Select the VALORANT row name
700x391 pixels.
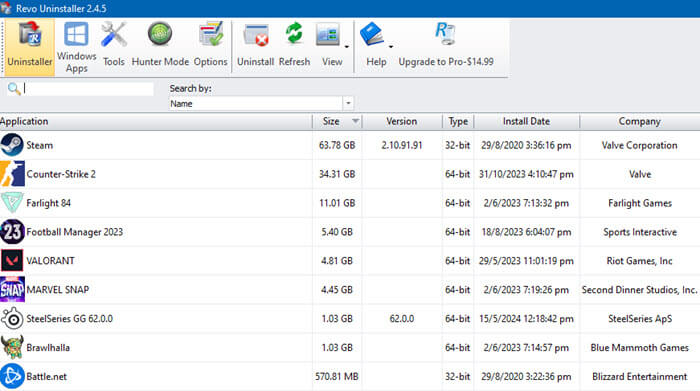pyautogui.click(x=50, y=261)
